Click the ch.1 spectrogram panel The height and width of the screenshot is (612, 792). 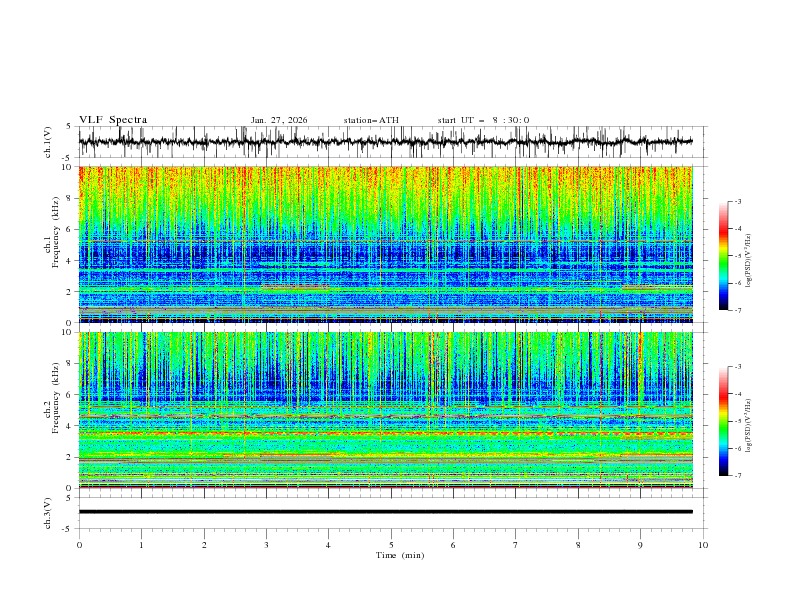(x=385, y=244)
